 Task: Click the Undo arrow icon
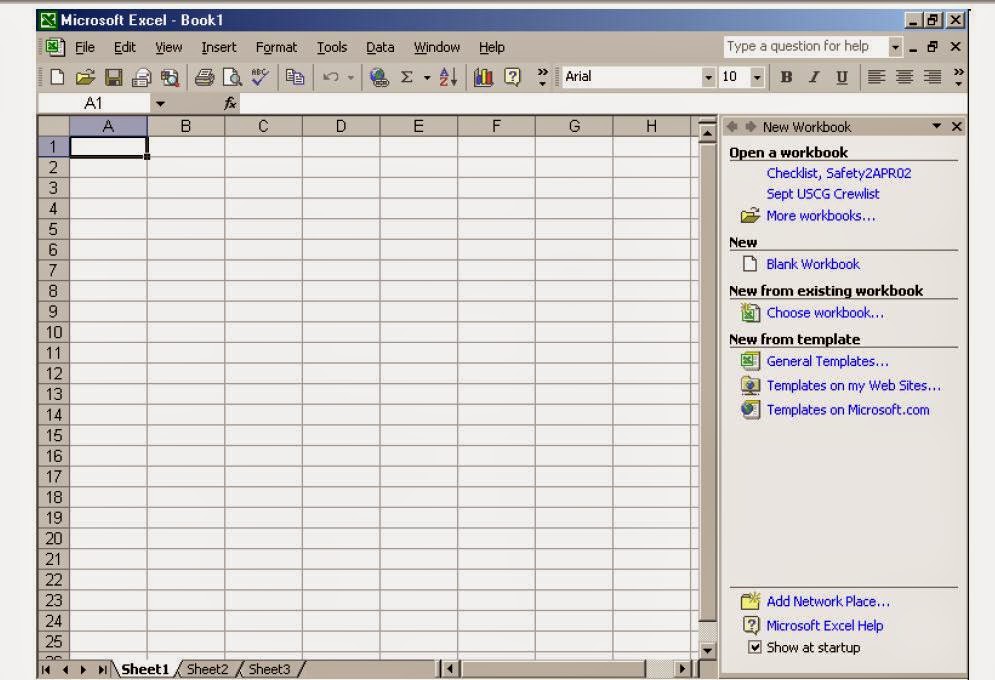[x=331, y=77]
